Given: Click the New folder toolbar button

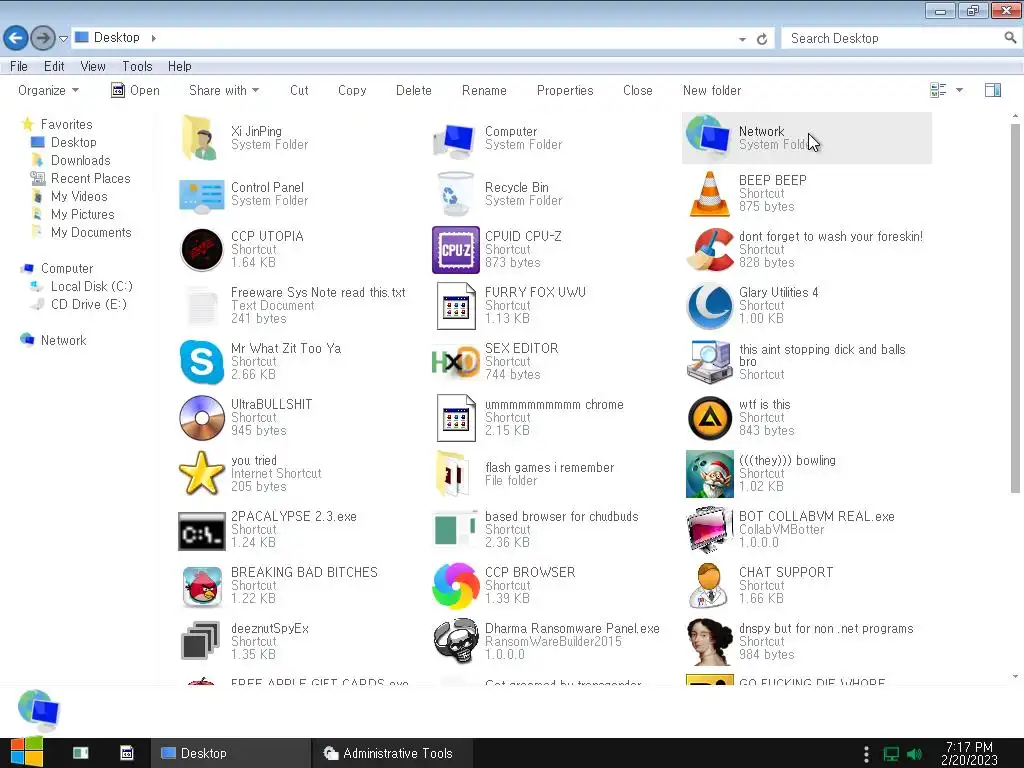Looking at the screenshot, I should 712,90.
